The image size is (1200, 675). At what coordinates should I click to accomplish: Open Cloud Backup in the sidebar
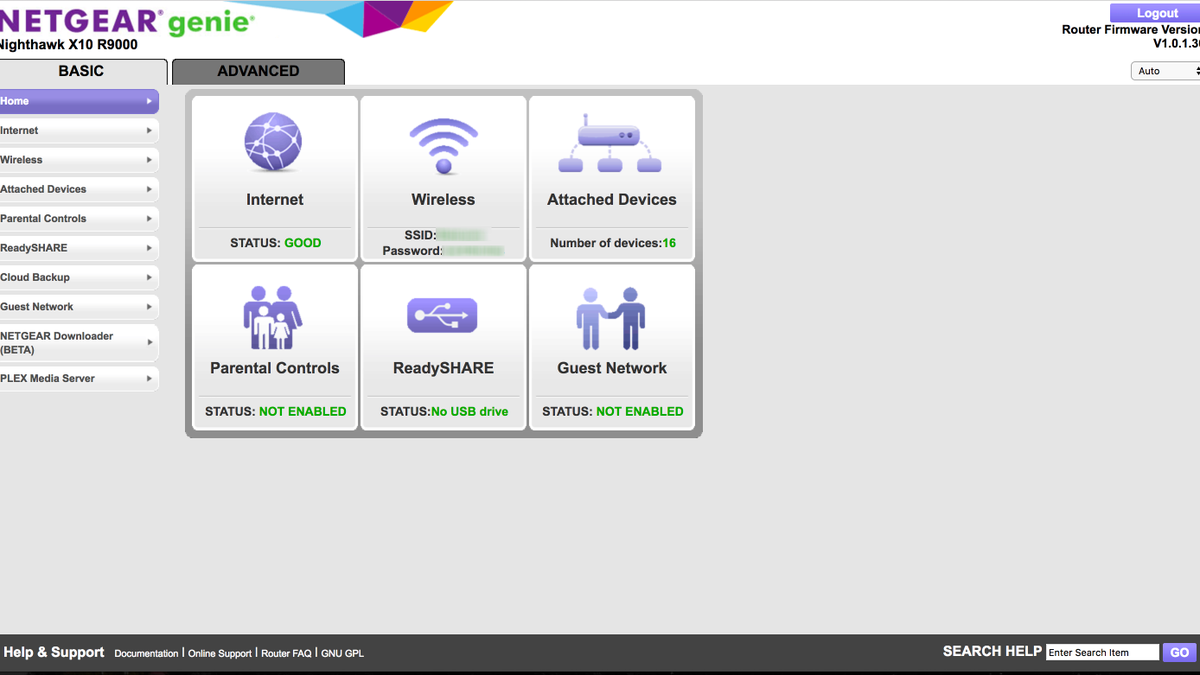click(79, 277)
